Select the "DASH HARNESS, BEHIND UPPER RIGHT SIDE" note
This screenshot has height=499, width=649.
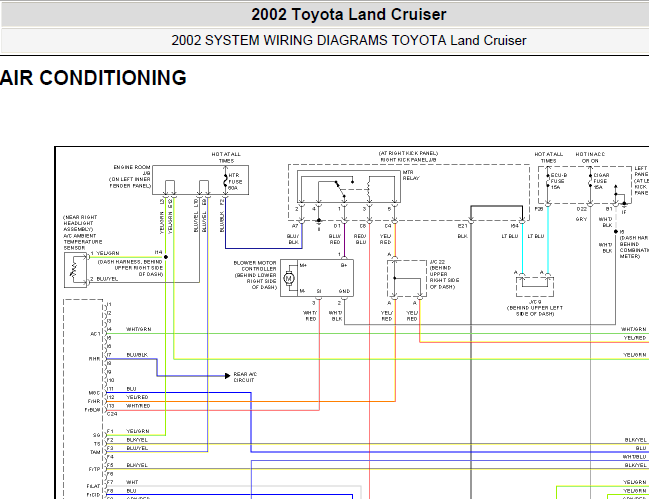coord(130,265)
